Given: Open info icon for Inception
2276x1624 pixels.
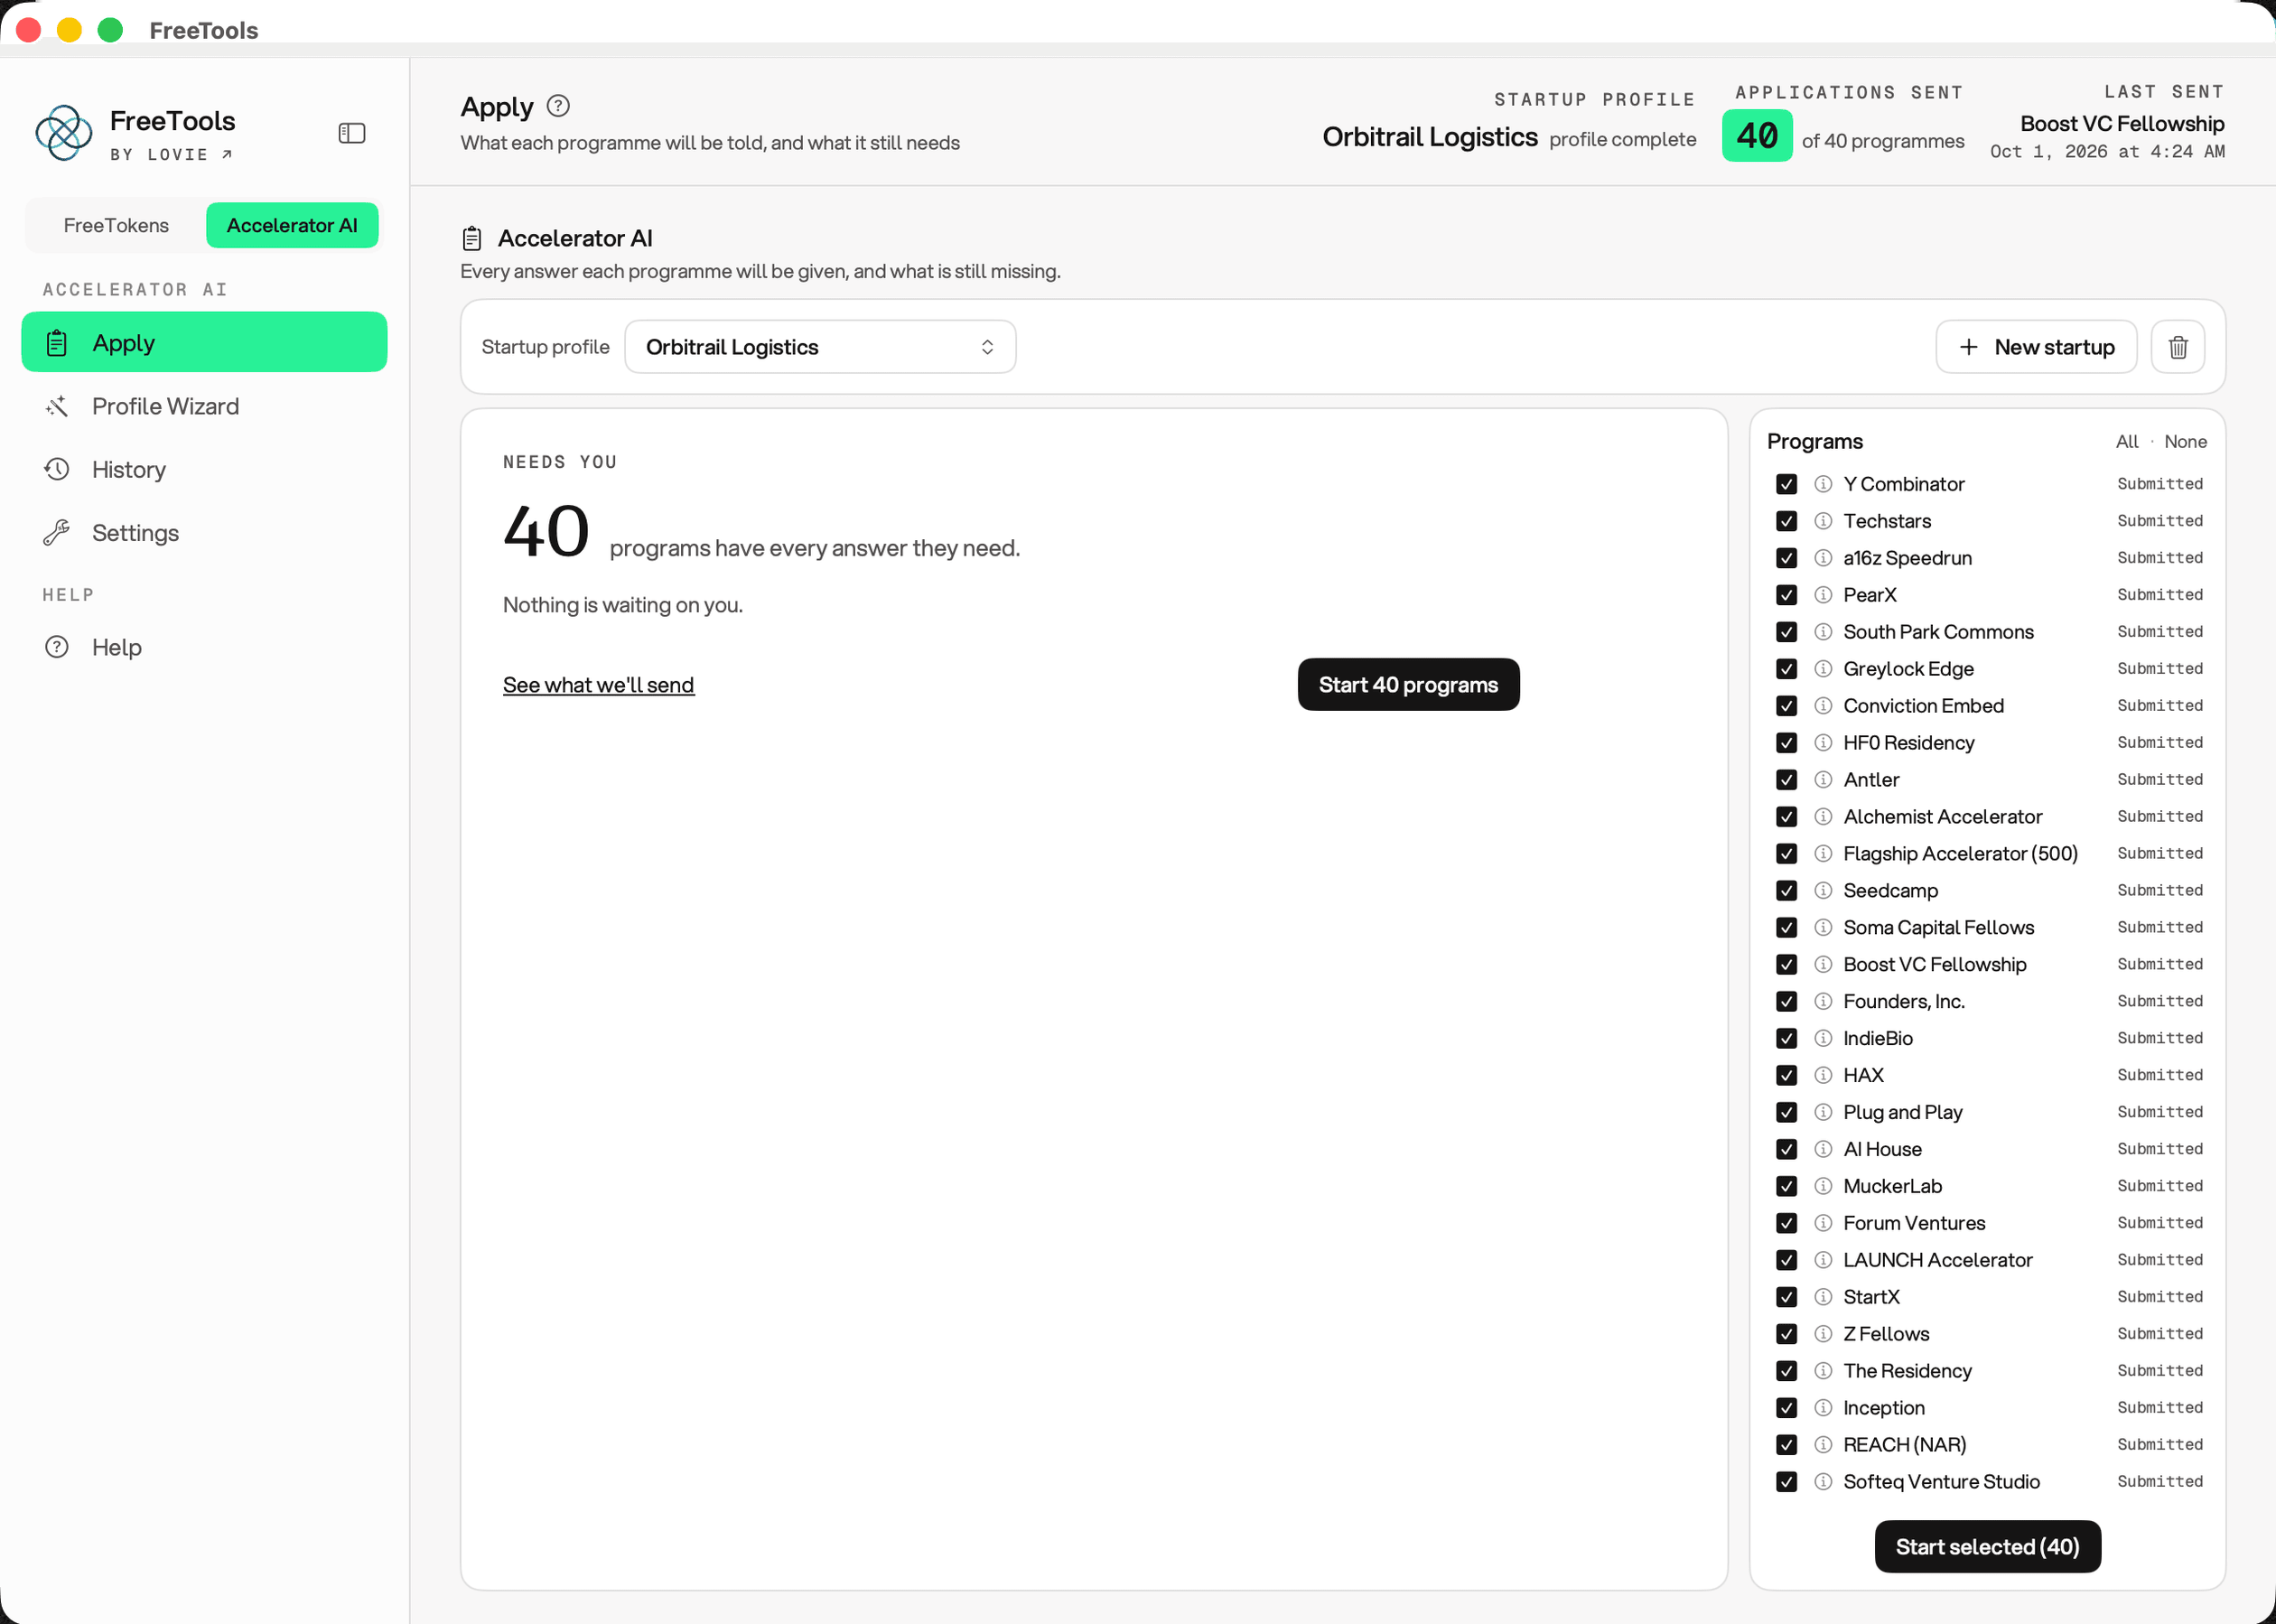Looking at the screenshot, I should pos(1823,1408).
